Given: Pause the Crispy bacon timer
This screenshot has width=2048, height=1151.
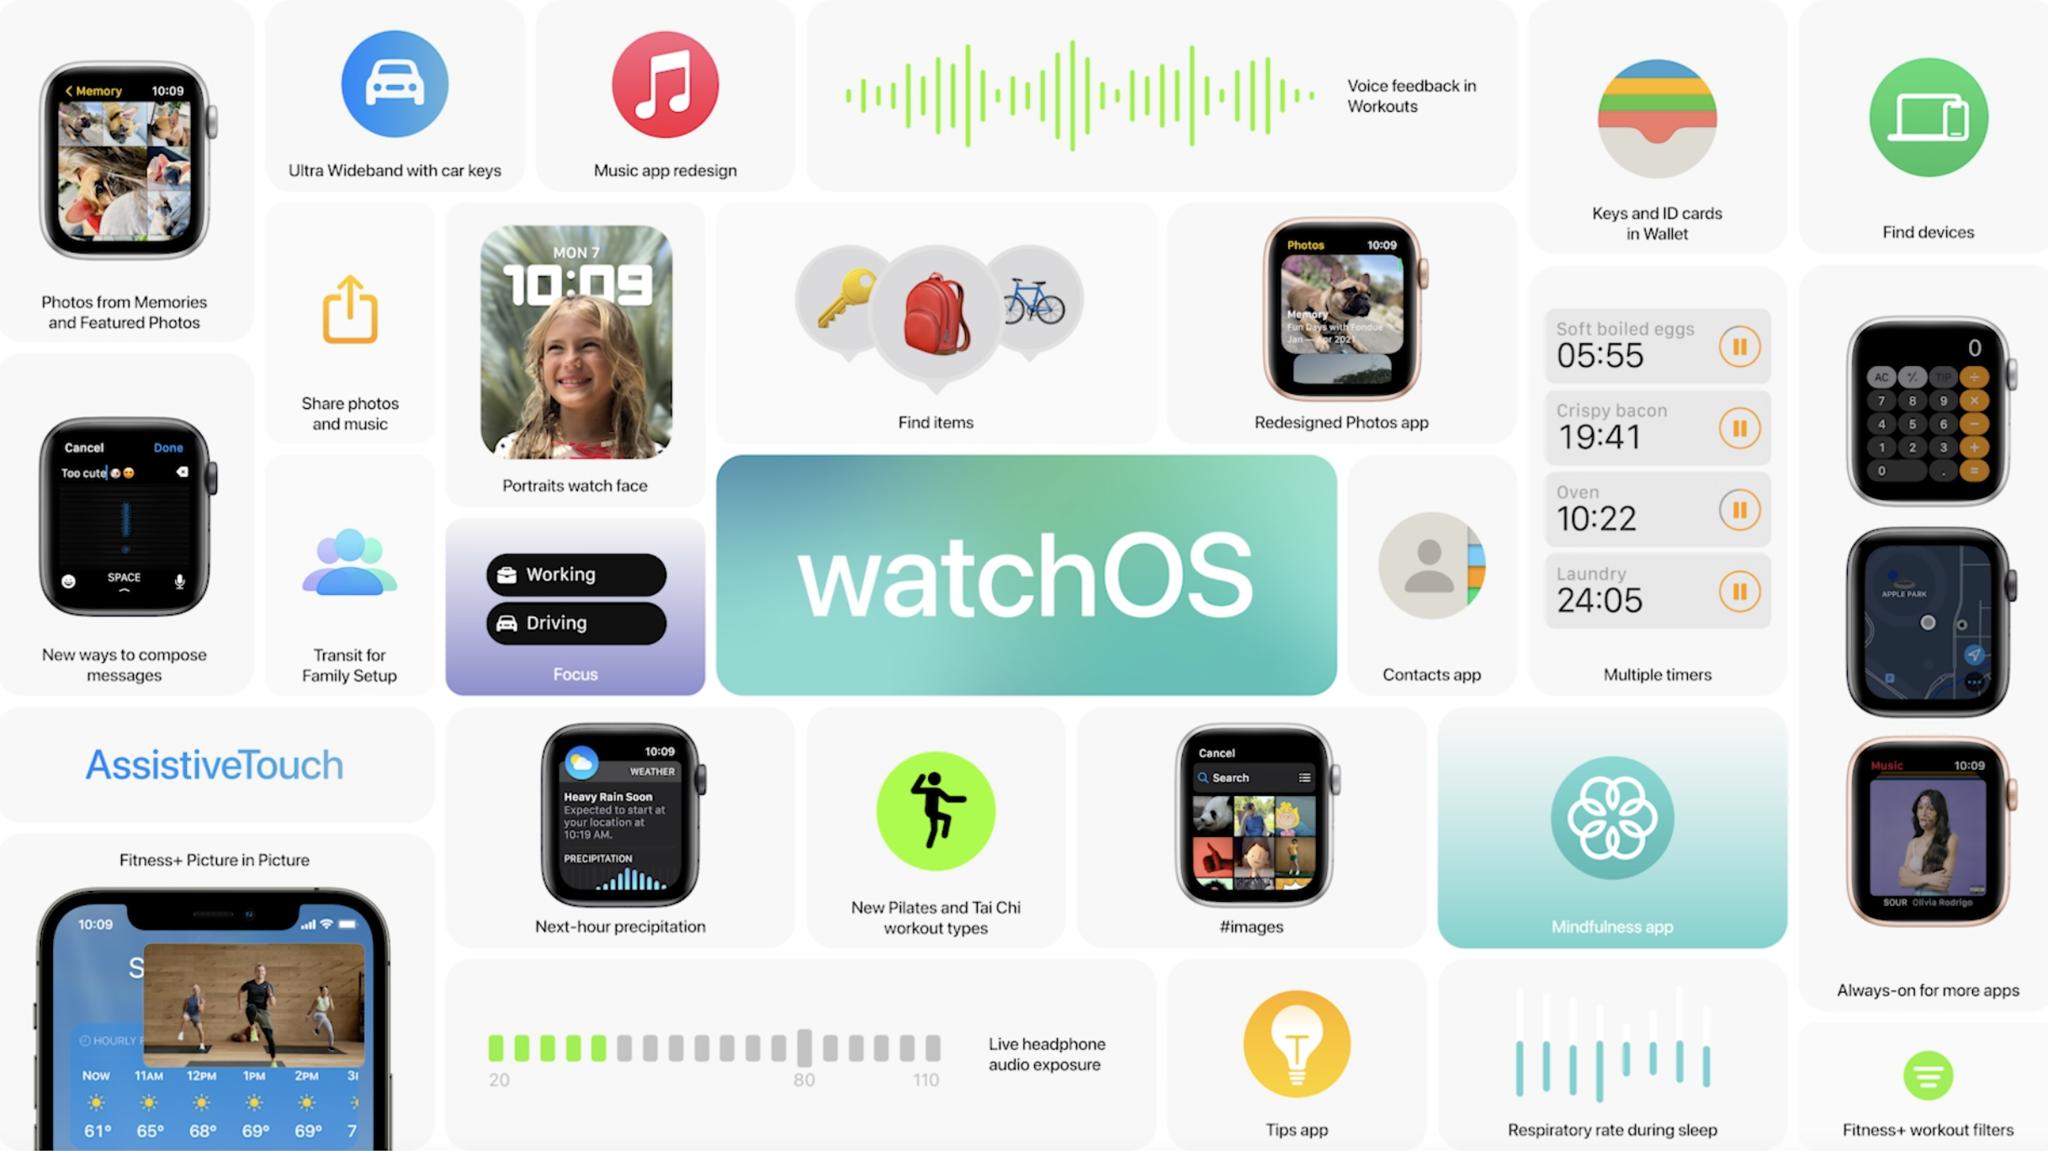Looking at the screenshot, I should [x=1733, y=429].
